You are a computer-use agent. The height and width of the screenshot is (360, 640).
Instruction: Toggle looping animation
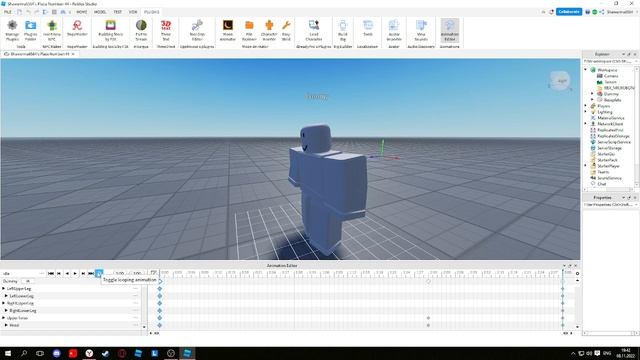click(x=99, y=273)
